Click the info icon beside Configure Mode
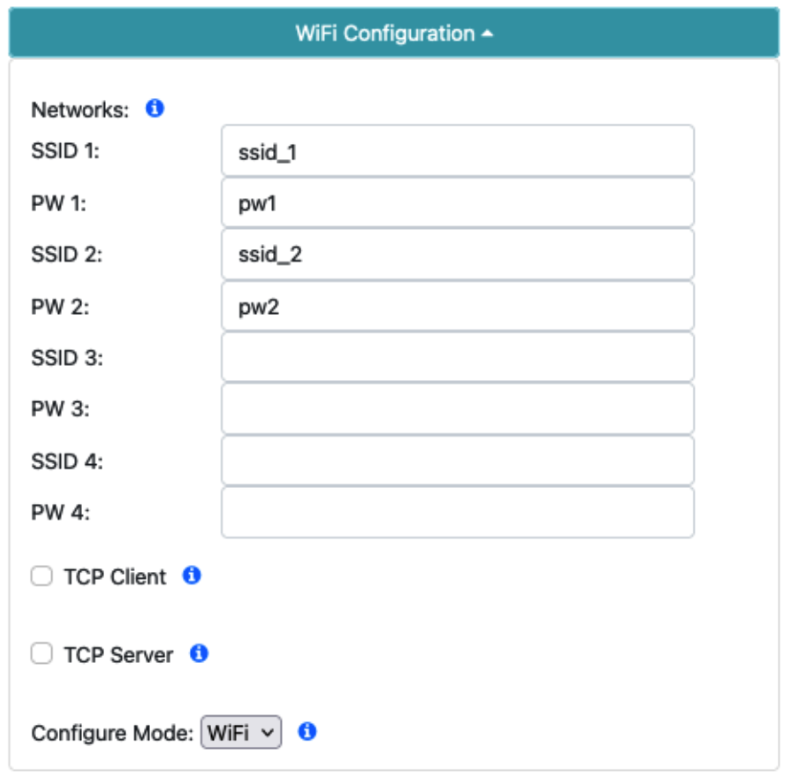 click(308, 732)
